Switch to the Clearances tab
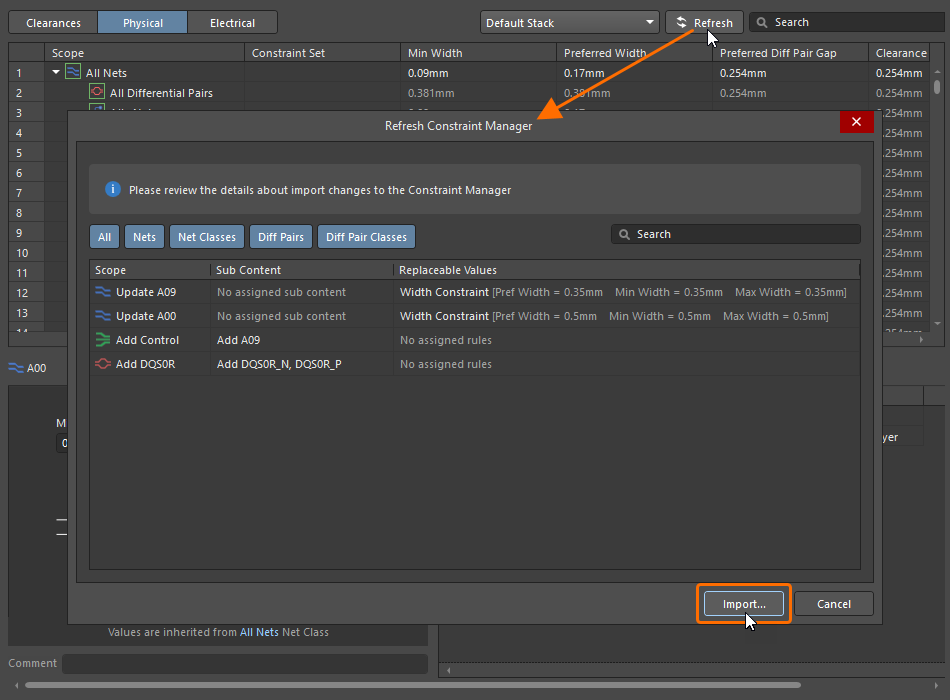The height and width of the screenshot is (700, 950). tap(53, 23)
